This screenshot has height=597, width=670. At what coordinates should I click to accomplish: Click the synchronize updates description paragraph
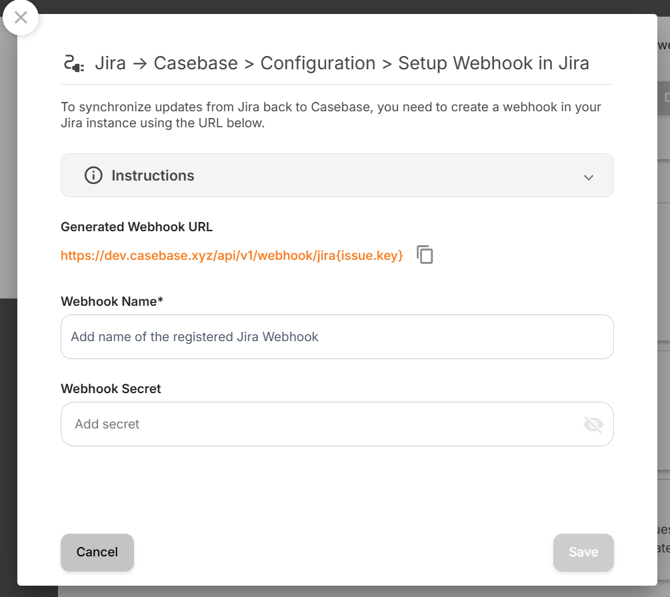[330, 115]
